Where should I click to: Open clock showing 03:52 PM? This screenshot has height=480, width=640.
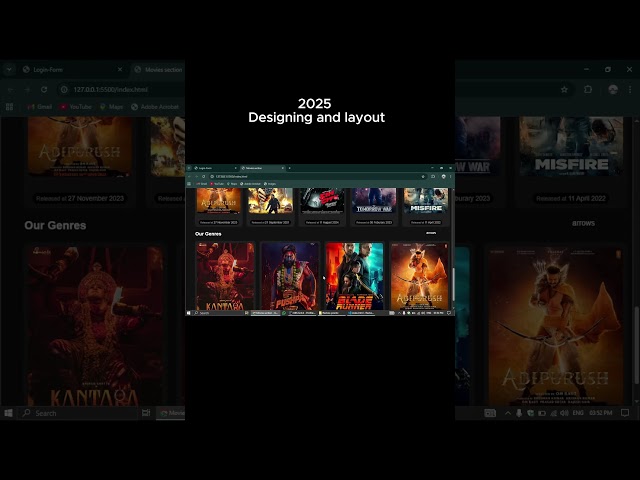coord(601,413)
